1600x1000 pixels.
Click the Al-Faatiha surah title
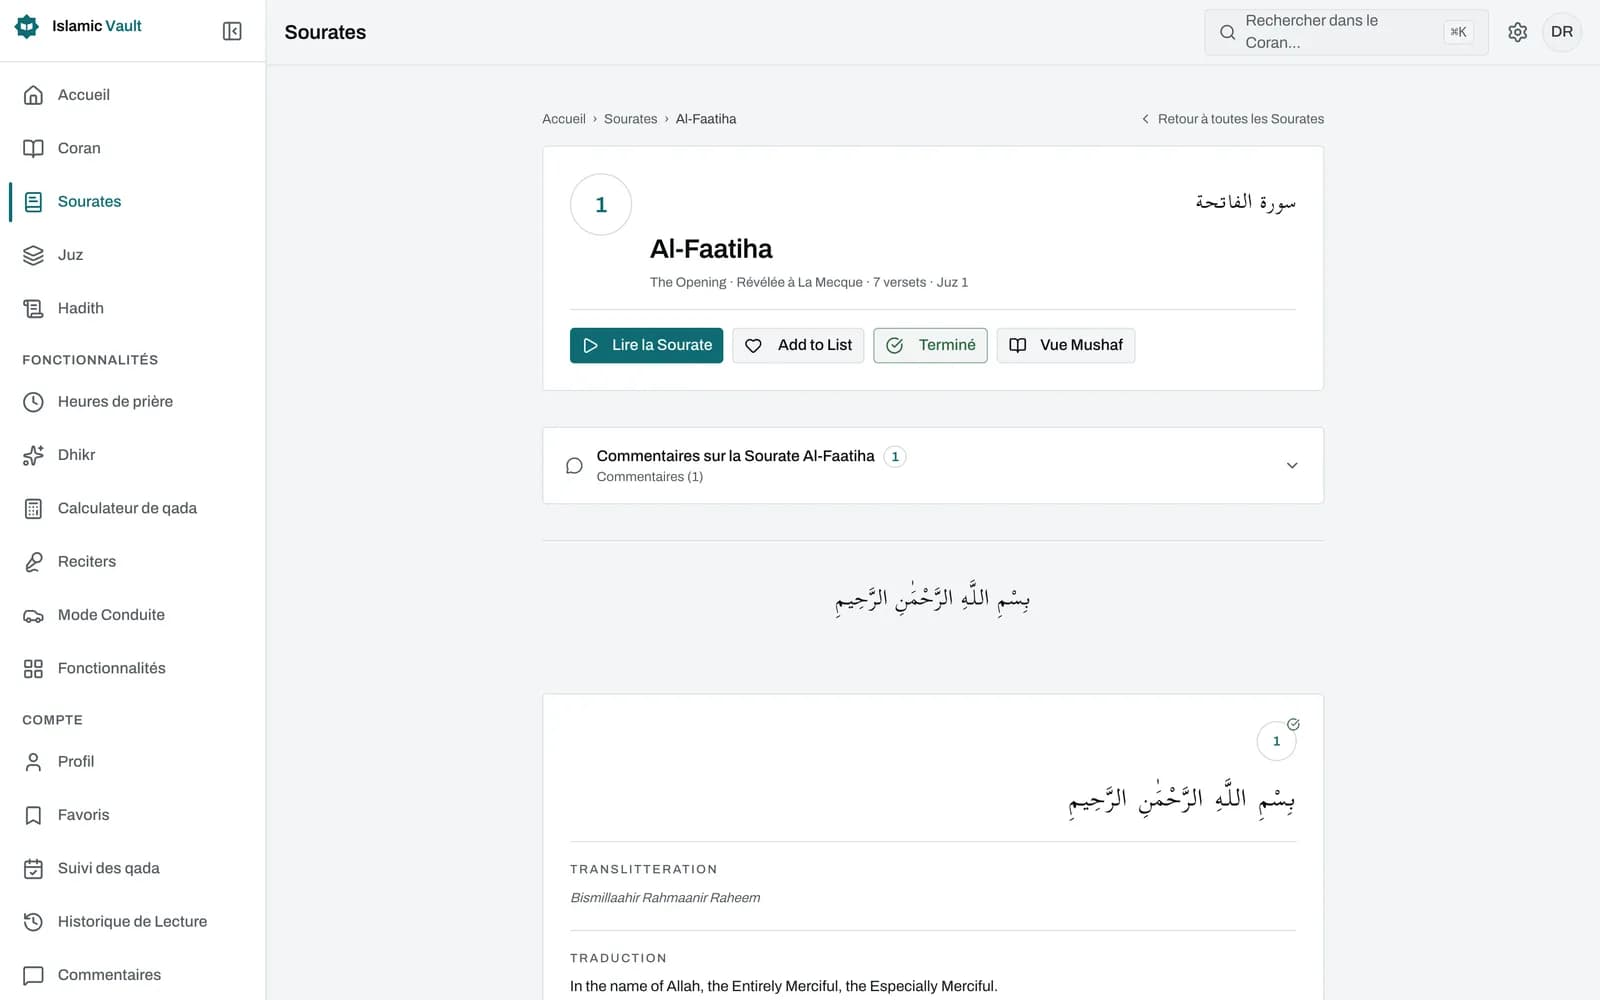click(x=711, y=249)
